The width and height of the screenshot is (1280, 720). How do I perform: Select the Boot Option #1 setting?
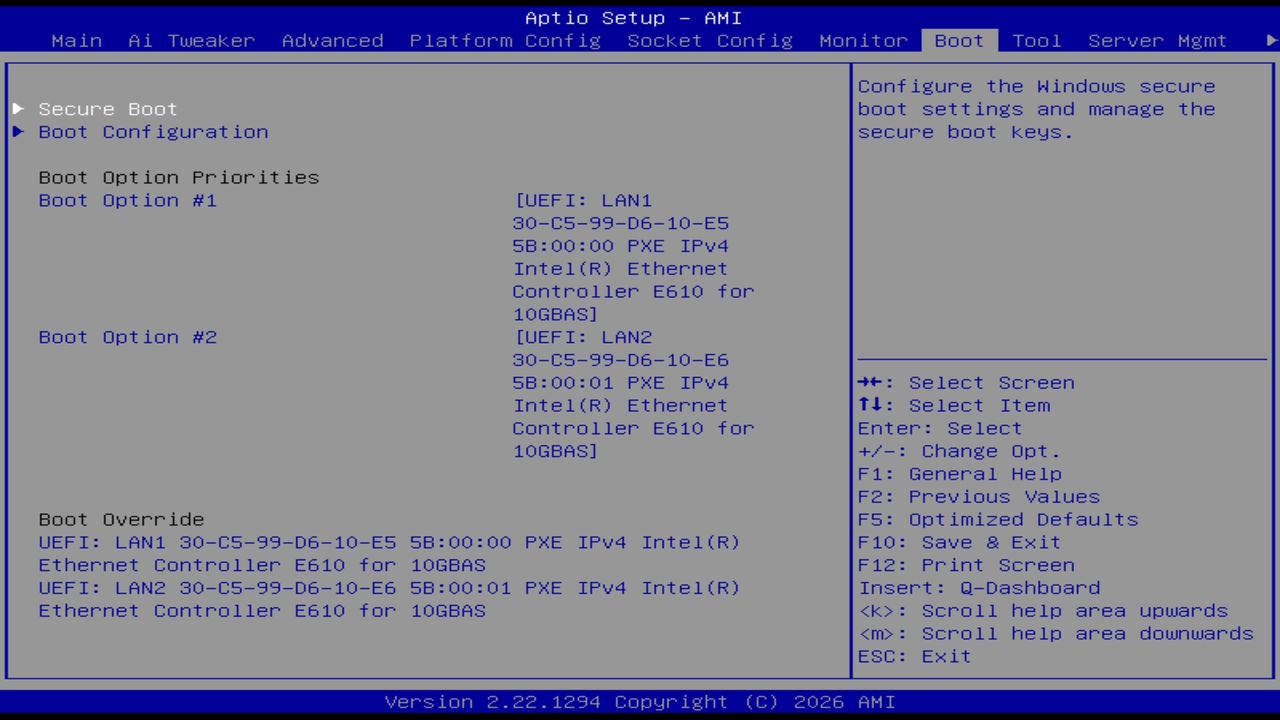127,200
